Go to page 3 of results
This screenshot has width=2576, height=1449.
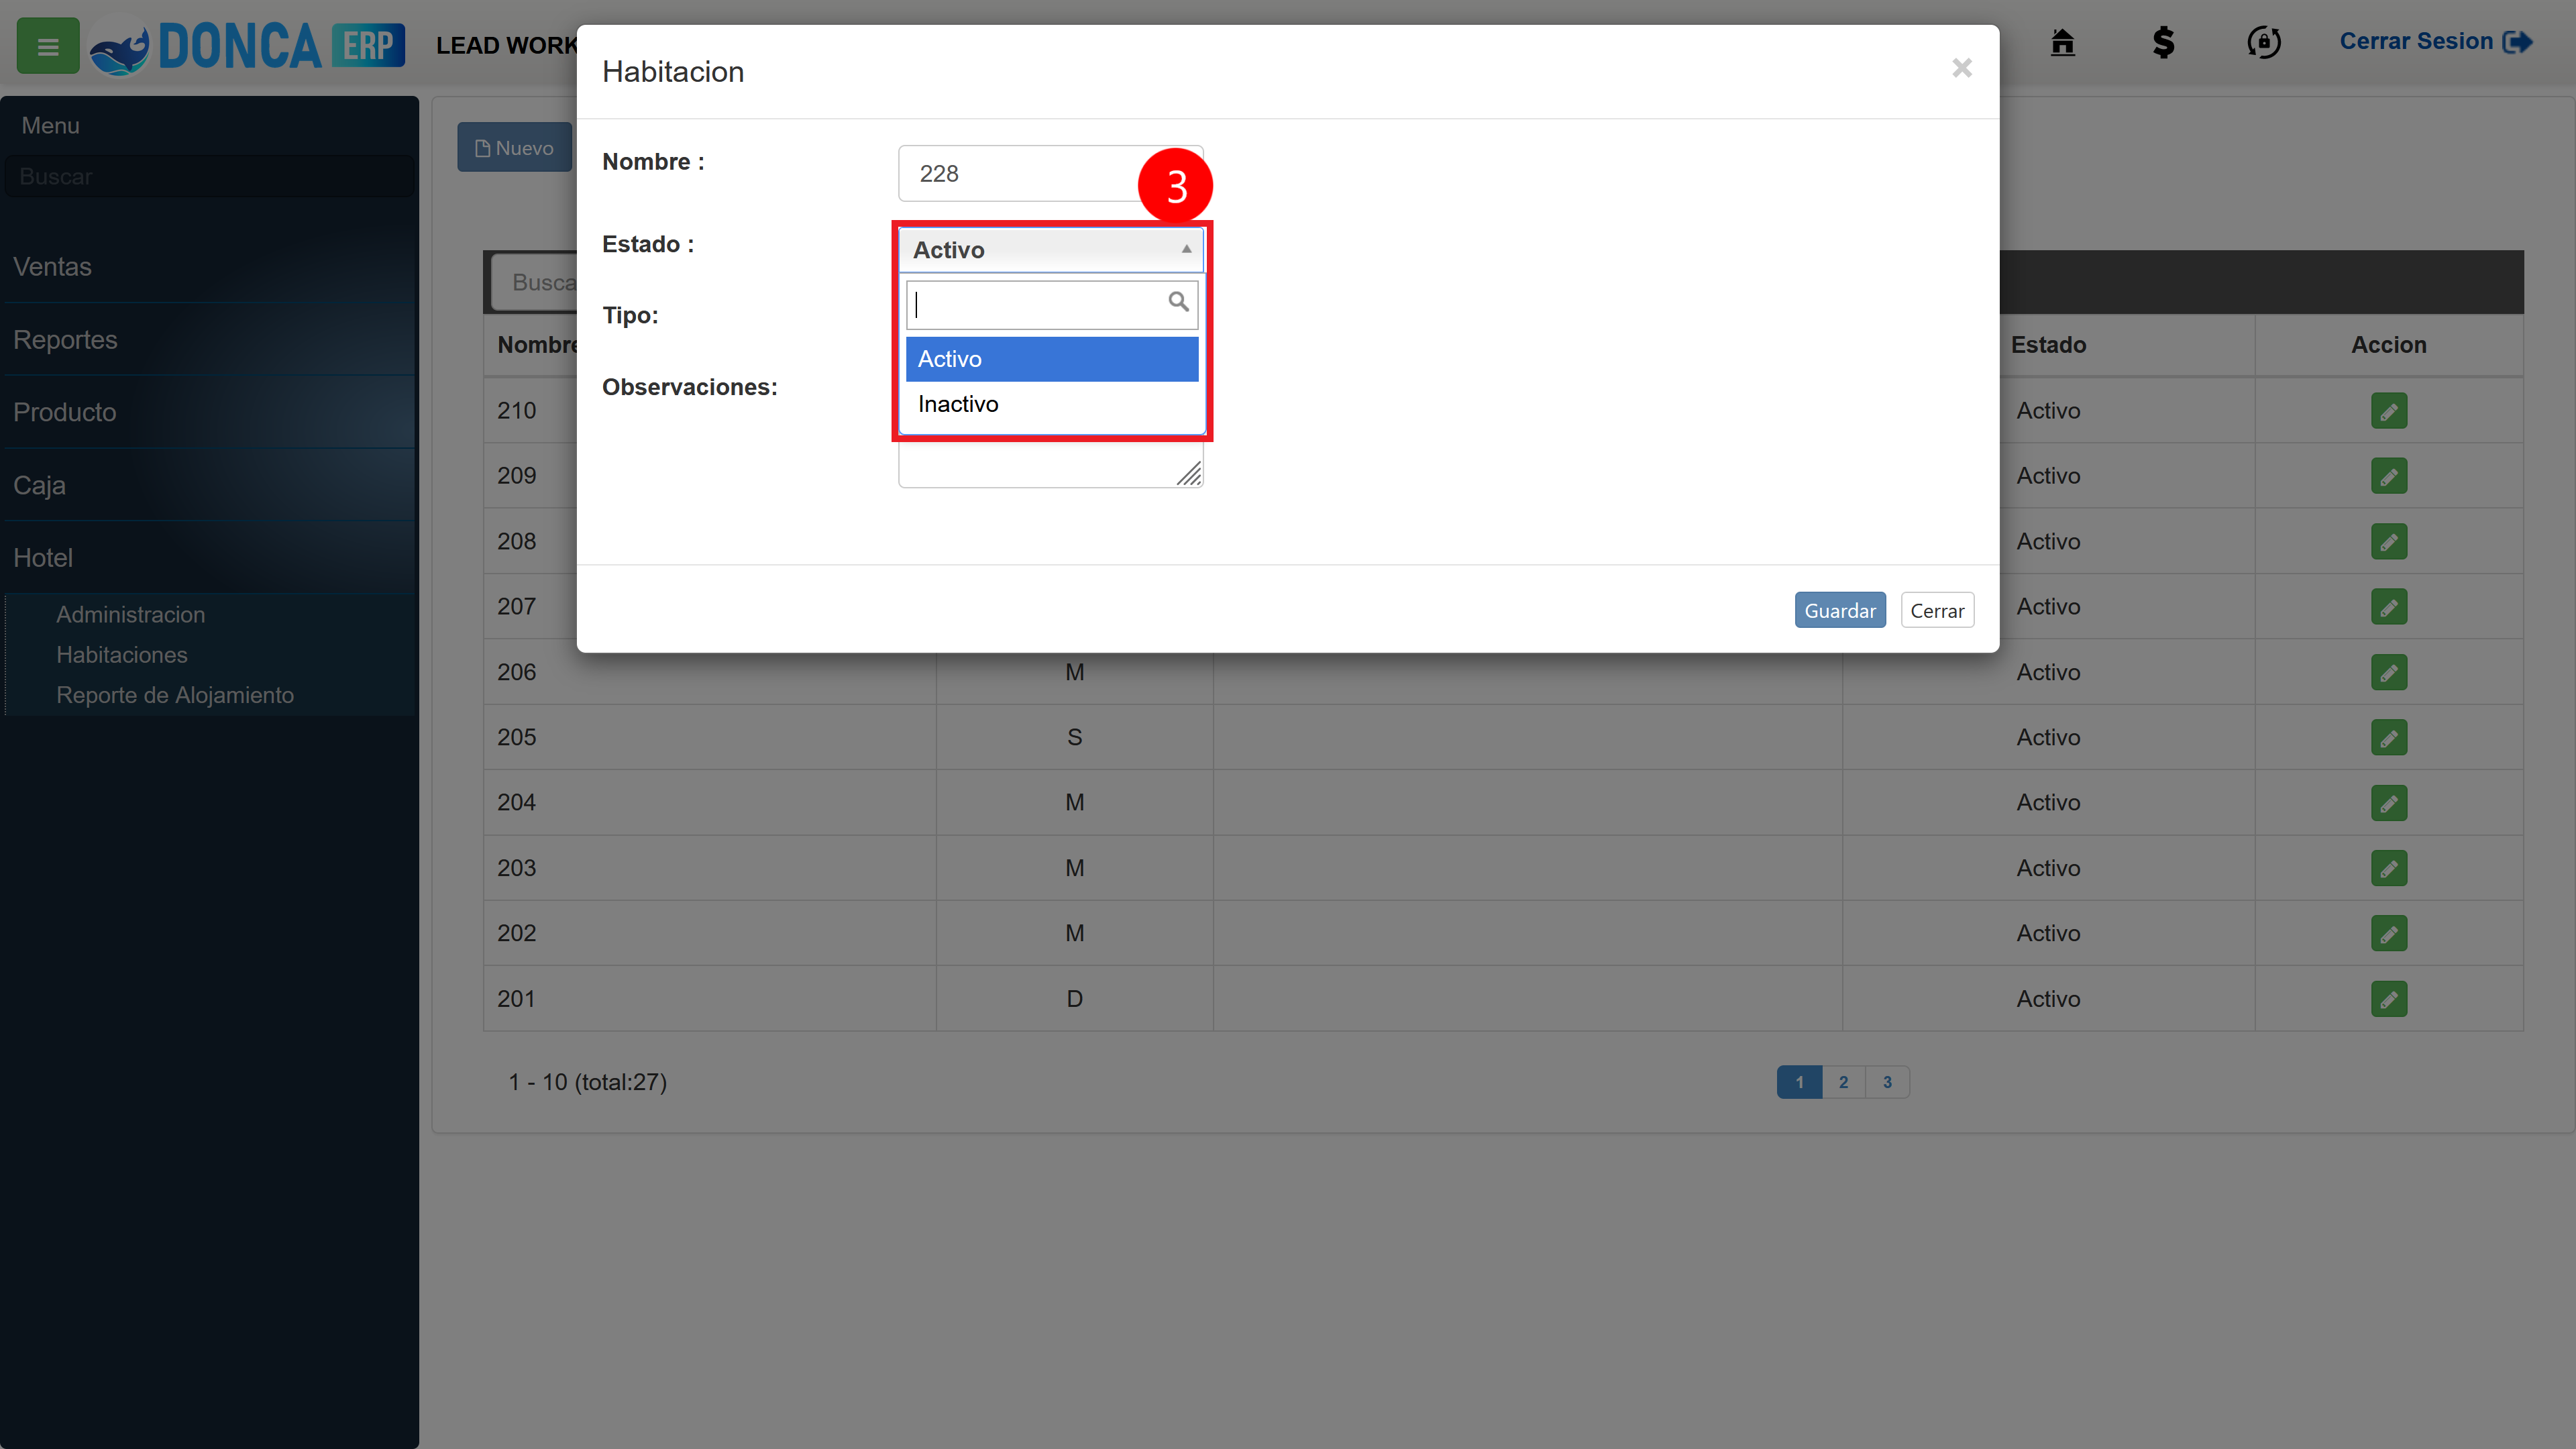point(1887,1082)
